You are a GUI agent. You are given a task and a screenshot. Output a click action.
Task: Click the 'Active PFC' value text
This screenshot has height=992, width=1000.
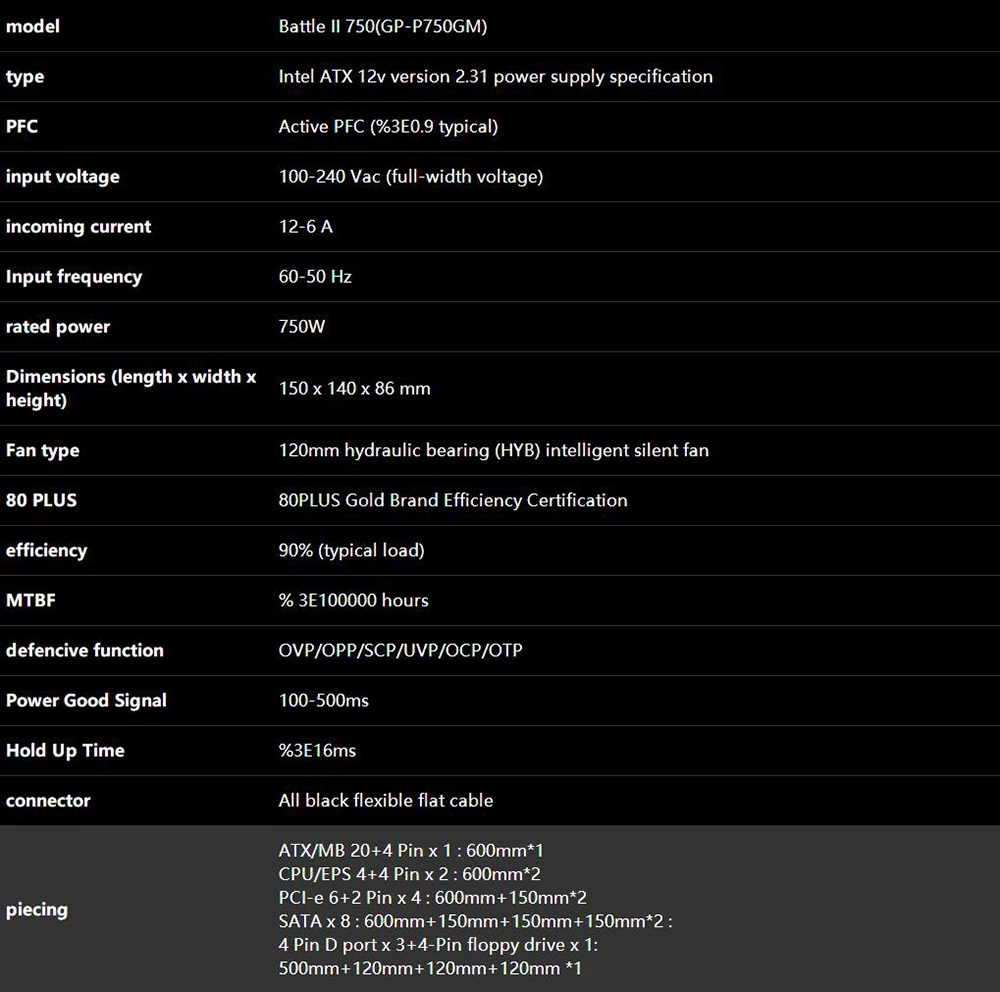point(388,127)
